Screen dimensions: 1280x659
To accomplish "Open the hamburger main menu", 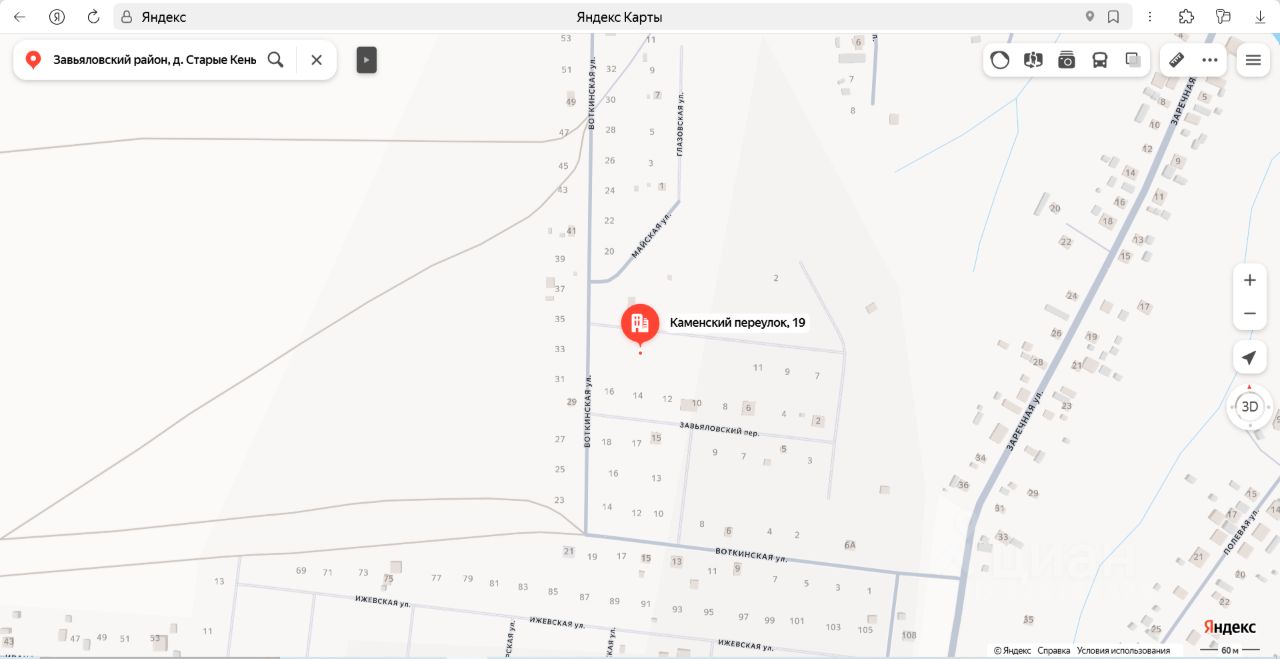I will (1253, 60).
